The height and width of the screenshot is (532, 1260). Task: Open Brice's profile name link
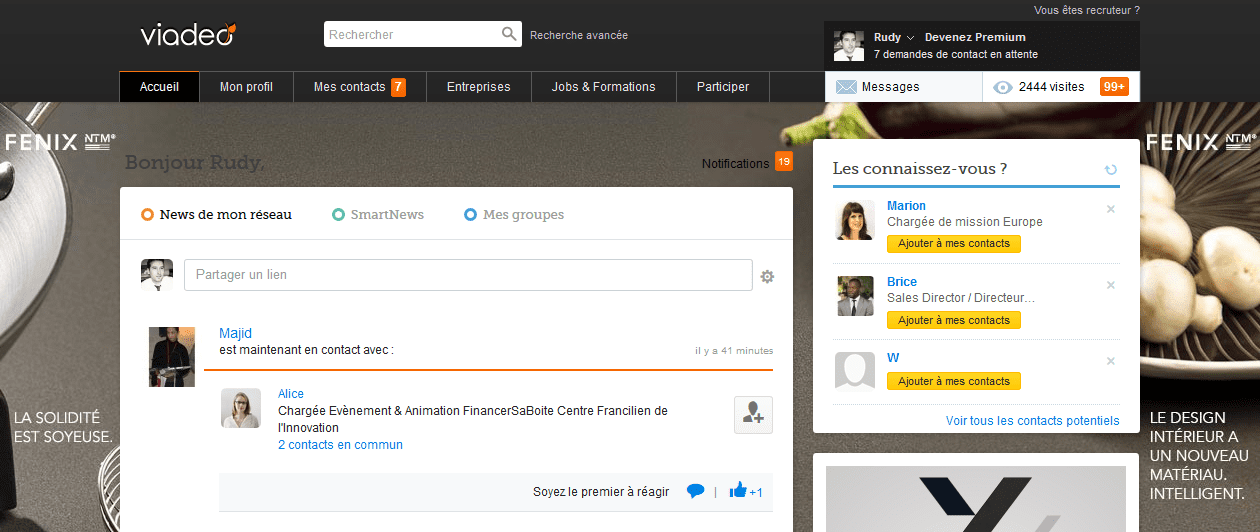click(902, 282)
